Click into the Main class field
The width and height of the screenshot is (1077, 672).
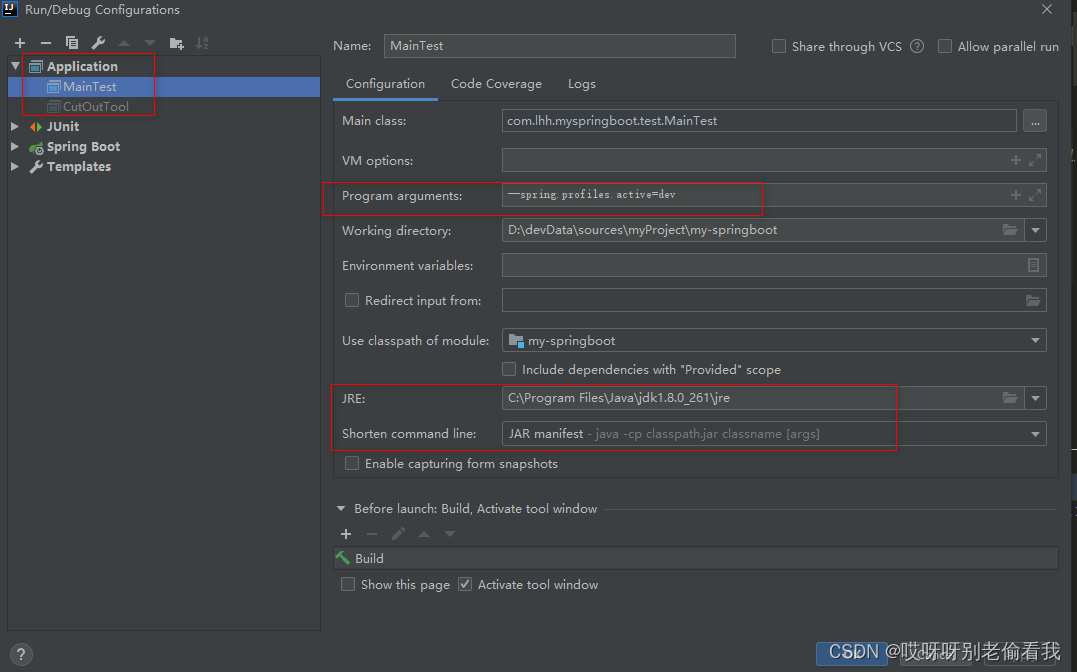759,121
